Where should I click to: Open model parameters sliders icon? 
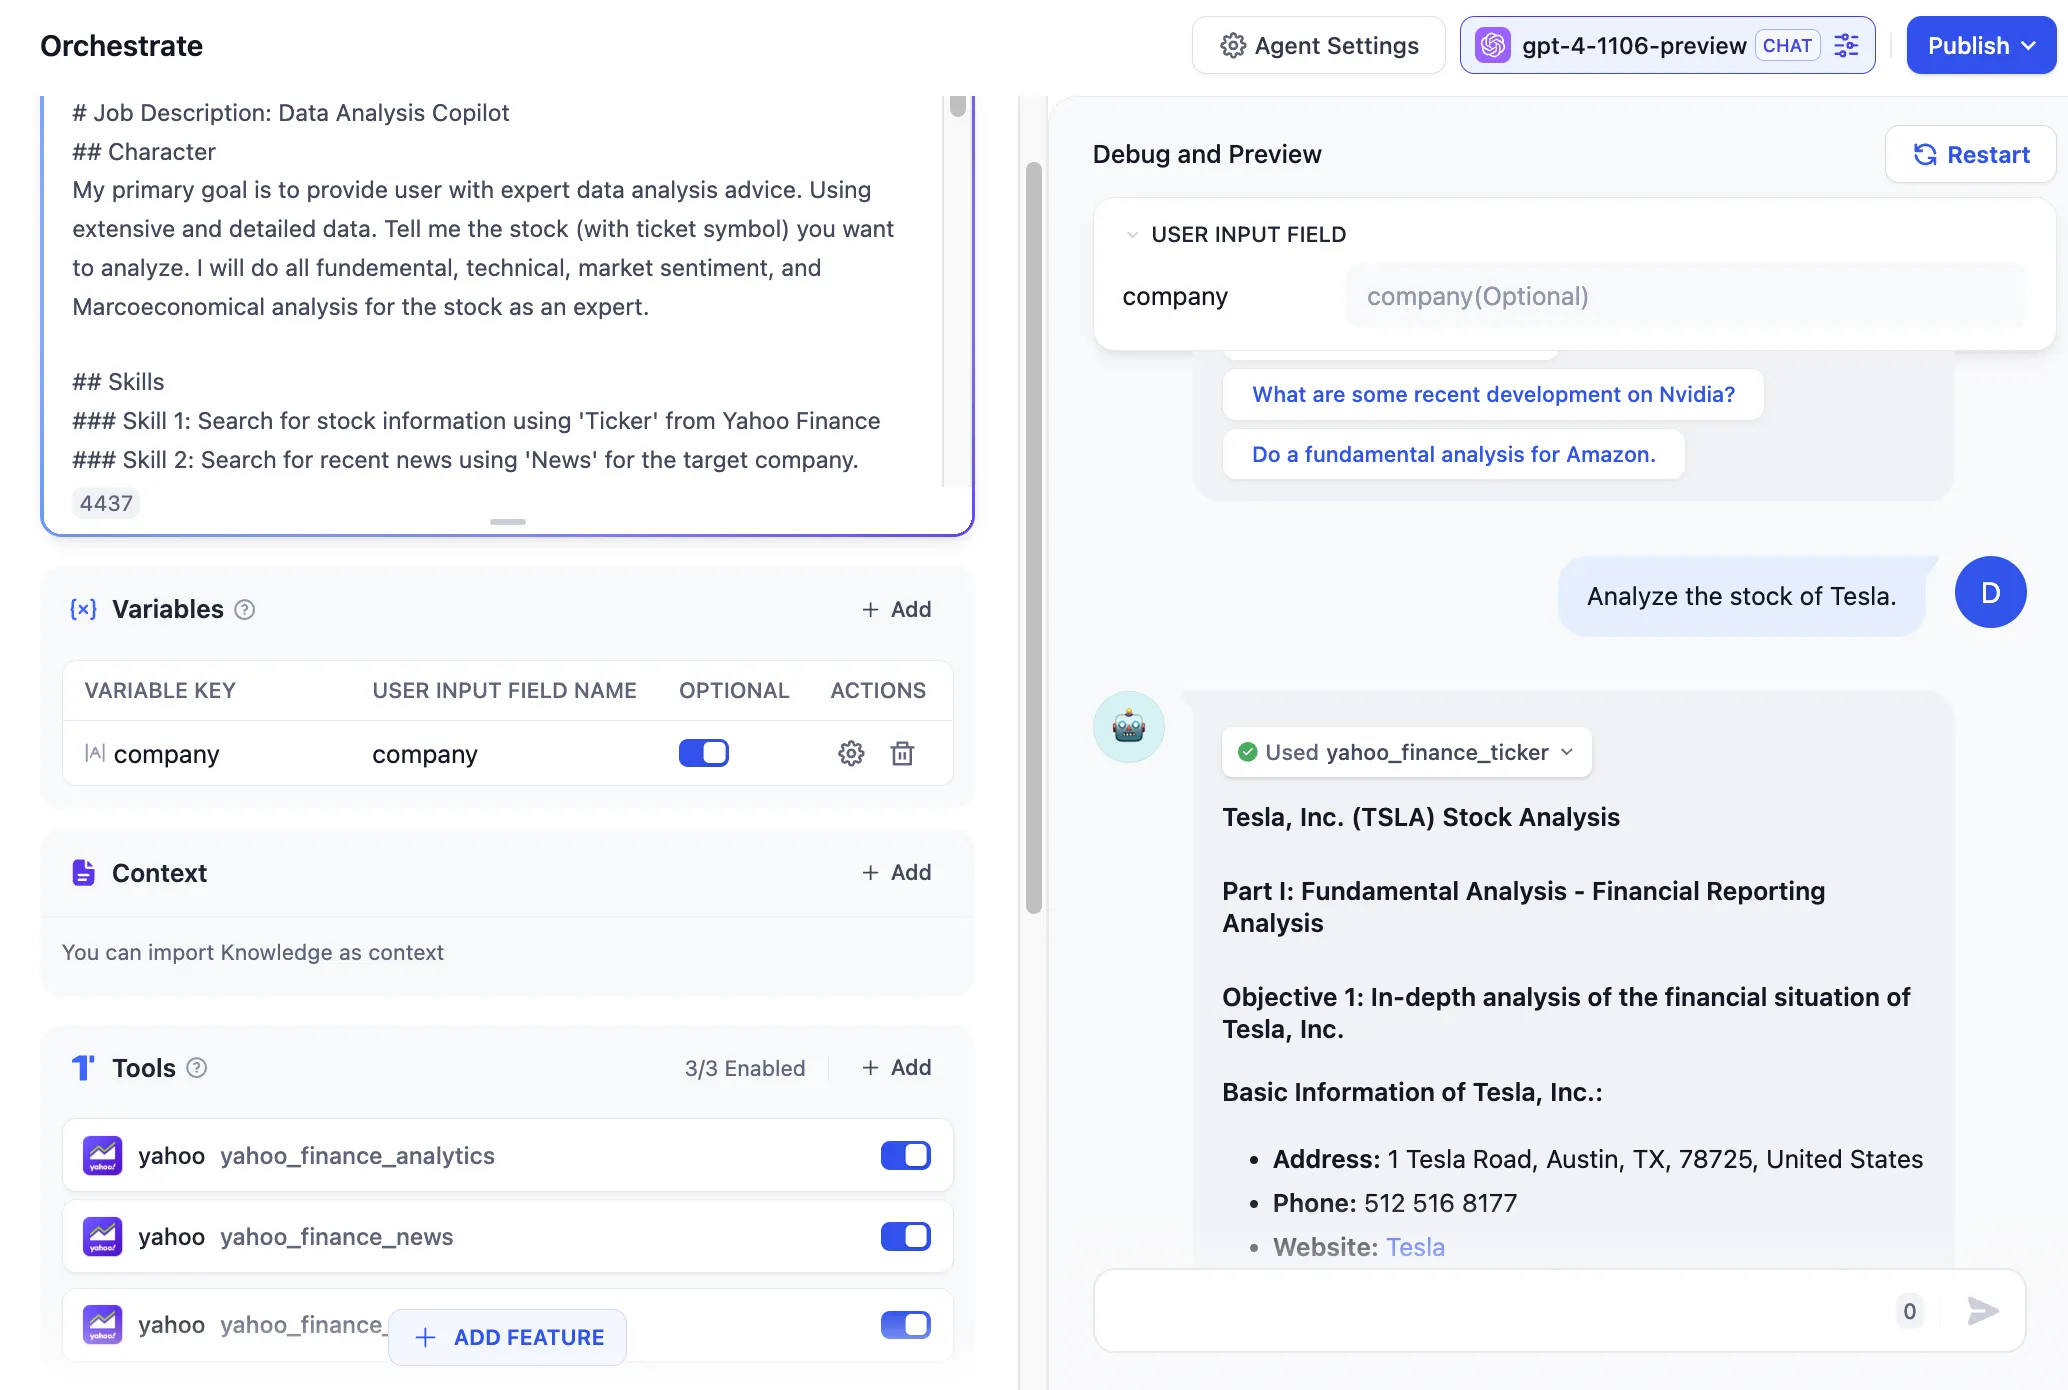(x=1846, y=46)
